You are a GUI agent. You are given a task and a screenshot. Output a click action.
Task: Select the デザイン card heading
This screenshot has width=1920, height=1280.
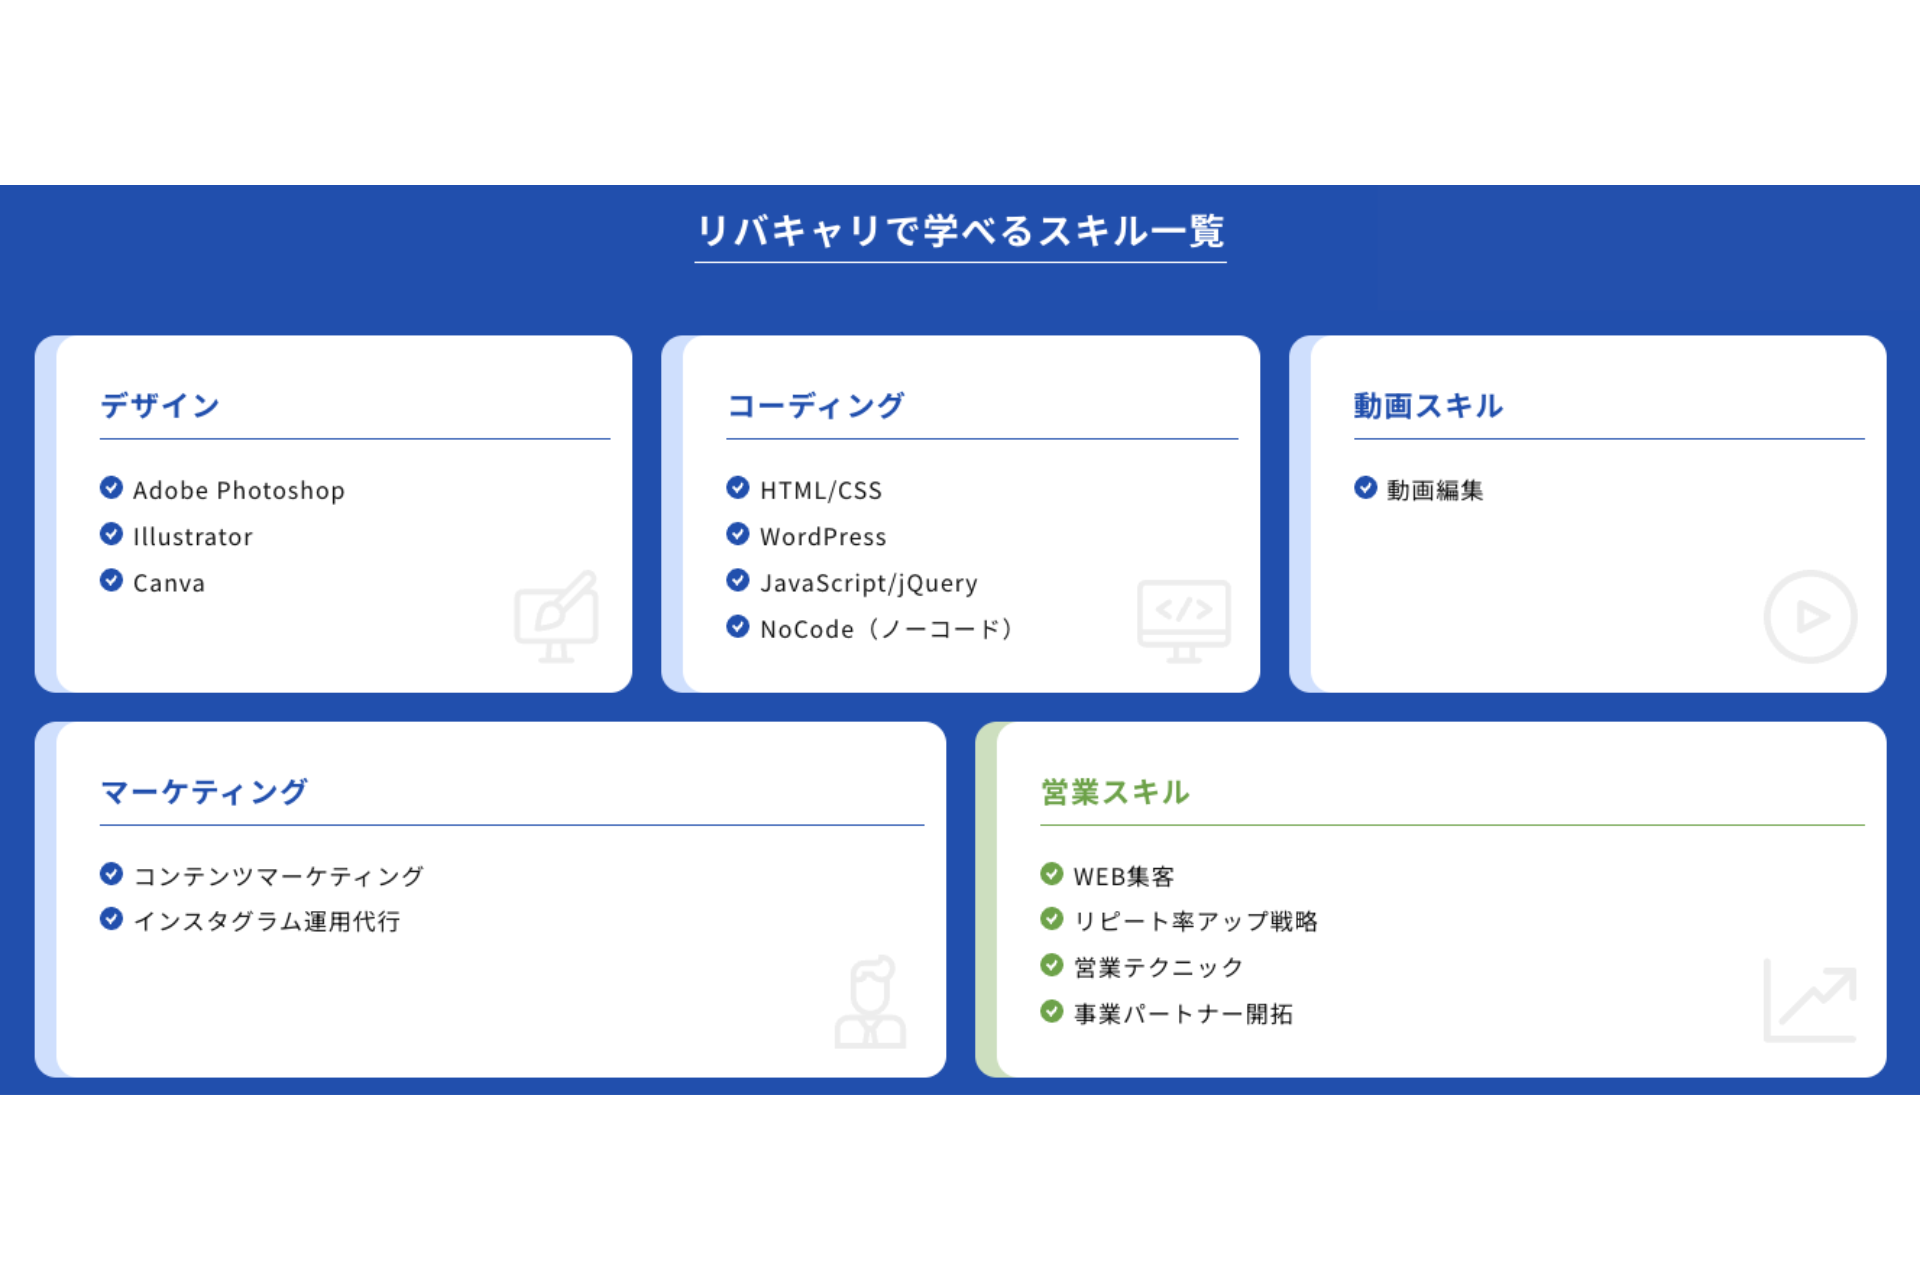(160, 405)
